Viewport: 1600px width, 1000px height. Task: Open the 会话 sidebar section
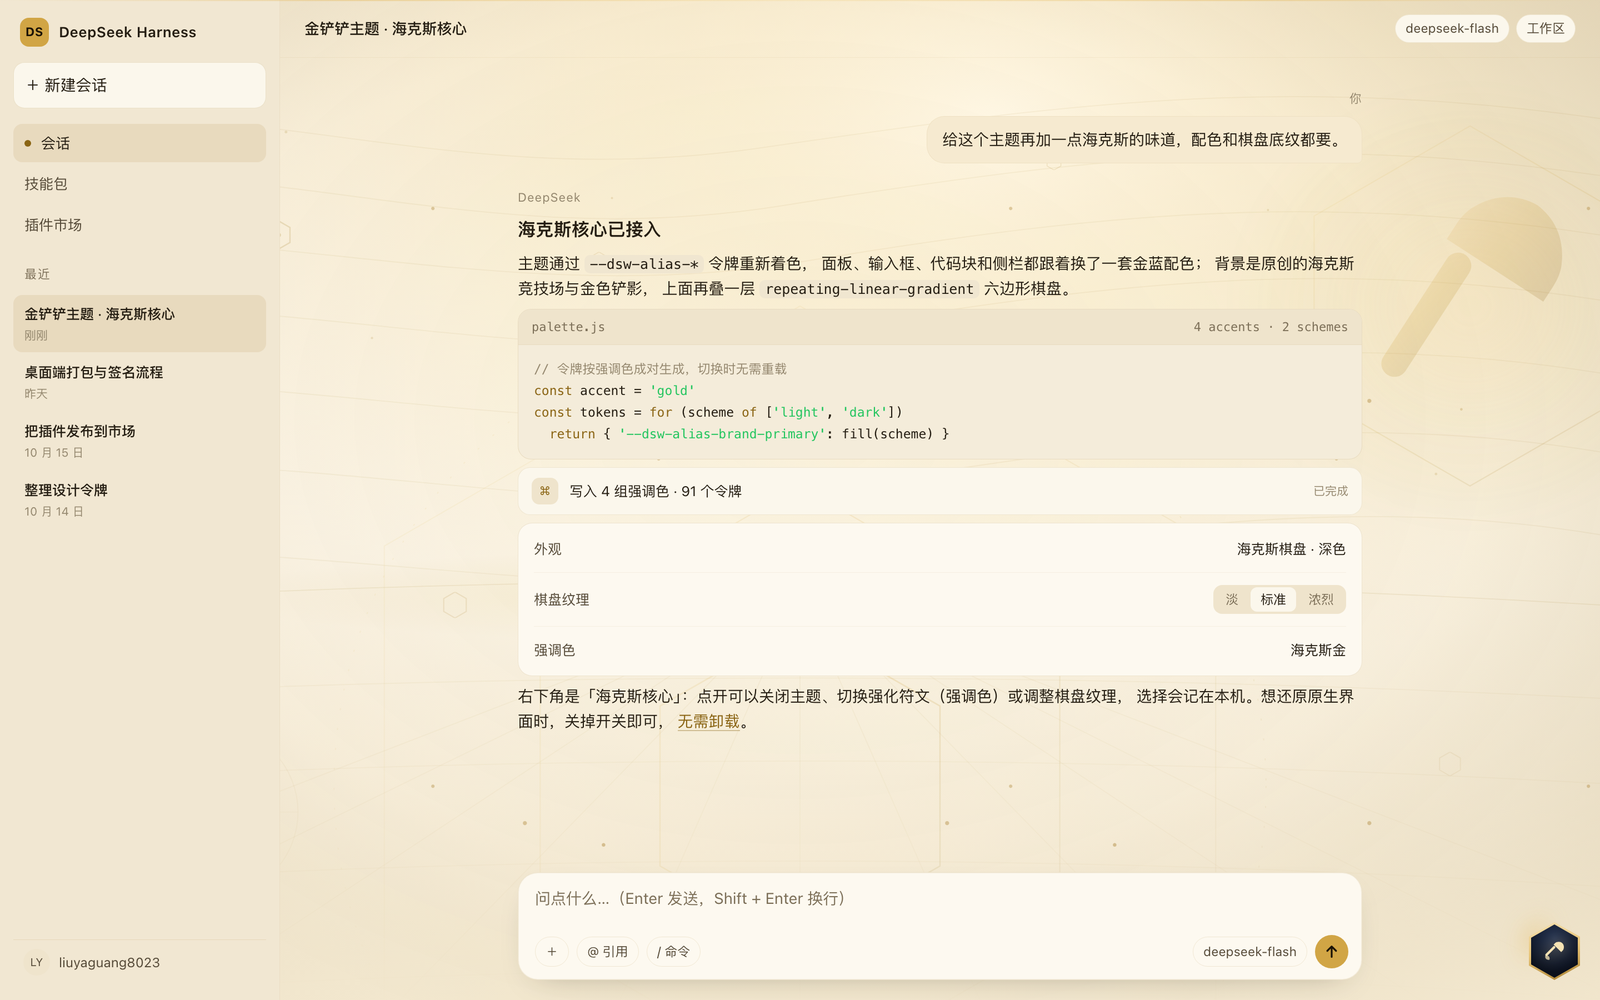(140, 143)
